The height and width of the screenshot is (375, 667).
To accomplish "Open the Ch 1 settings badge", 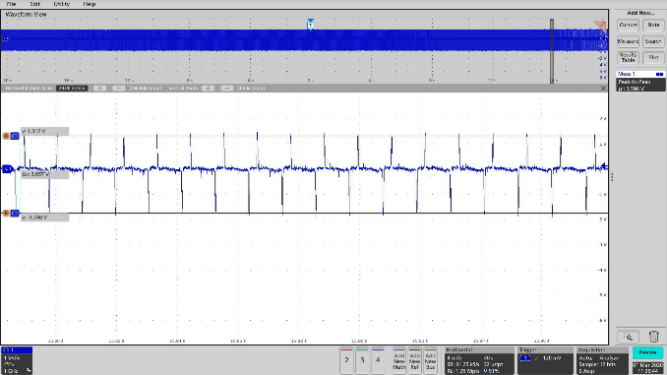I will click(x=17, y=361).
